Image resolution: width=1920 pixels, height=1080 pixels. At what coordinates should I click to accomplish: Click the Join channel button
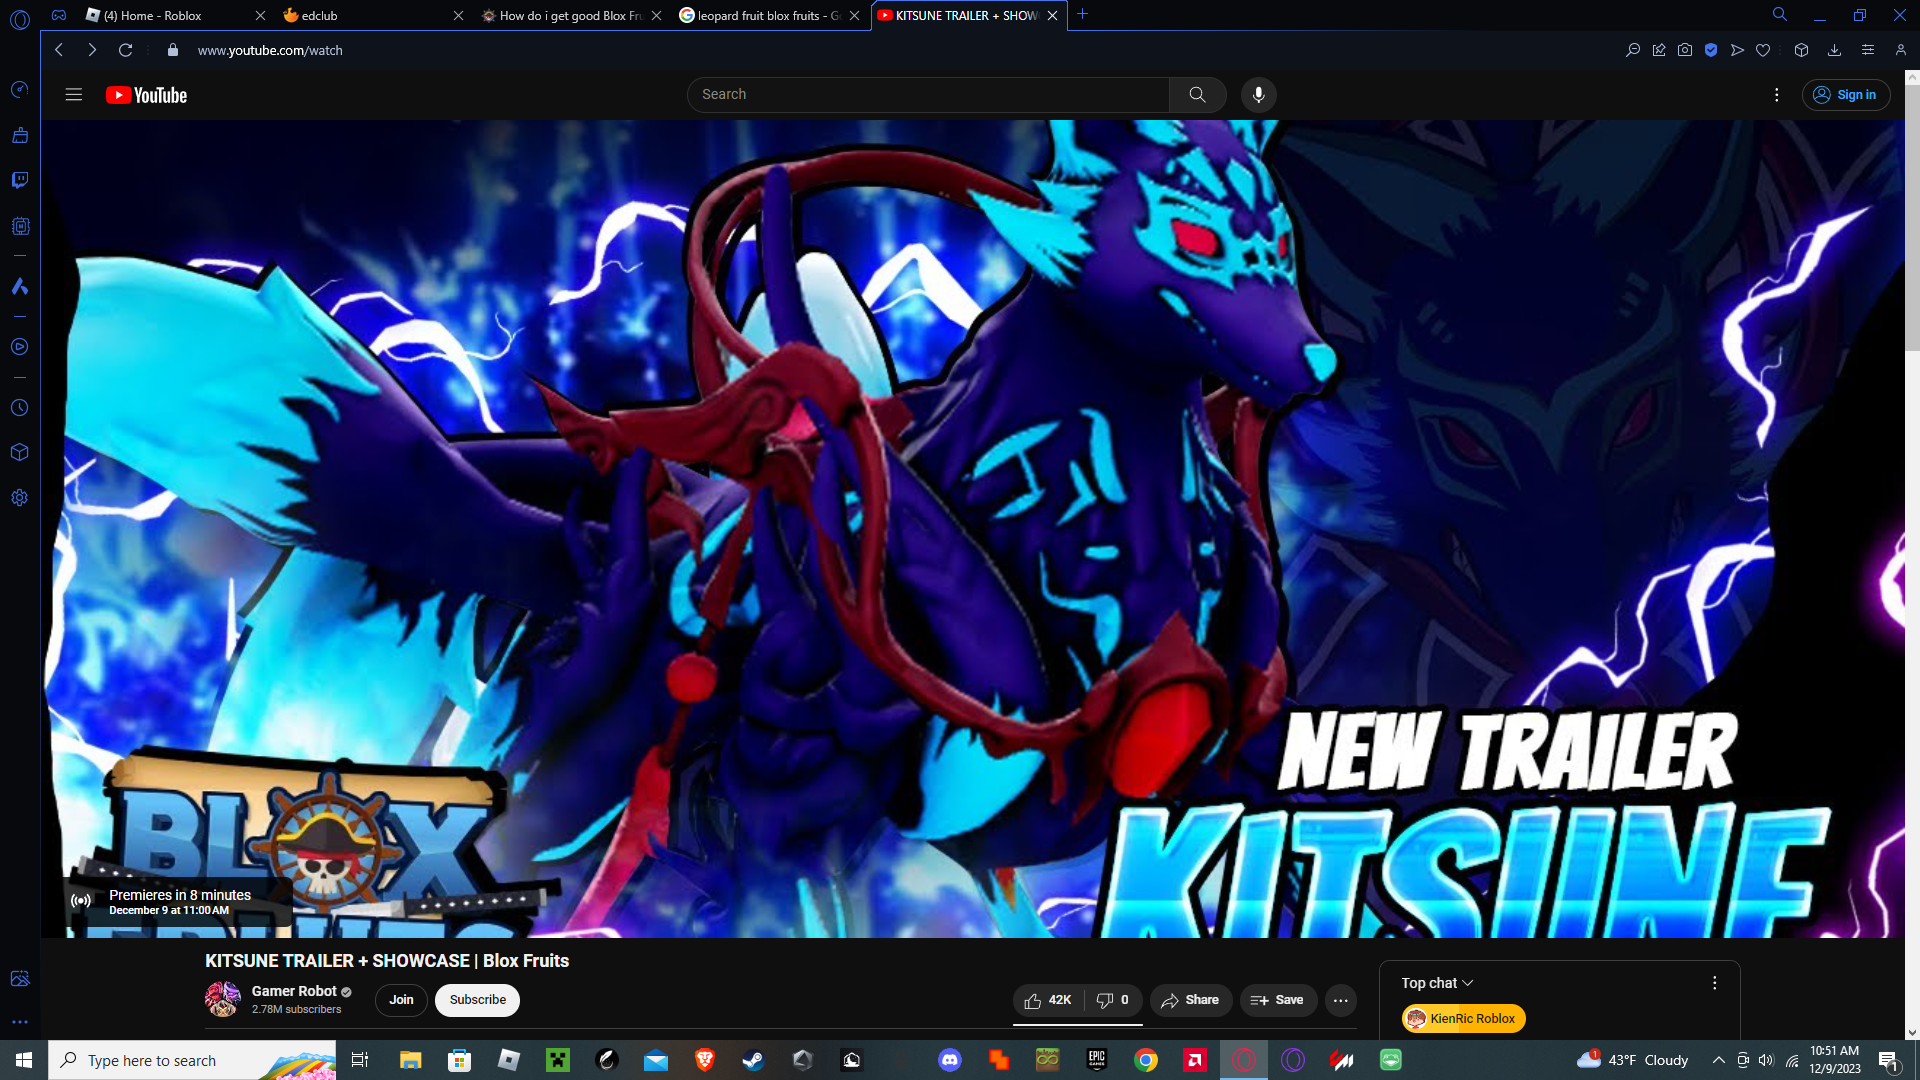(x=401, y=1000)
